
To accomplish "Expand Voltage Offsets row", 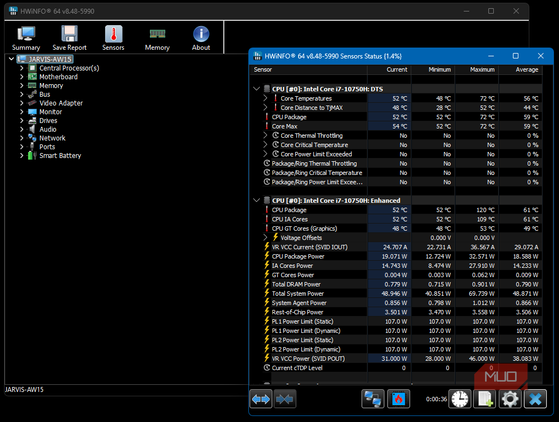I will (x=265, y=237).
